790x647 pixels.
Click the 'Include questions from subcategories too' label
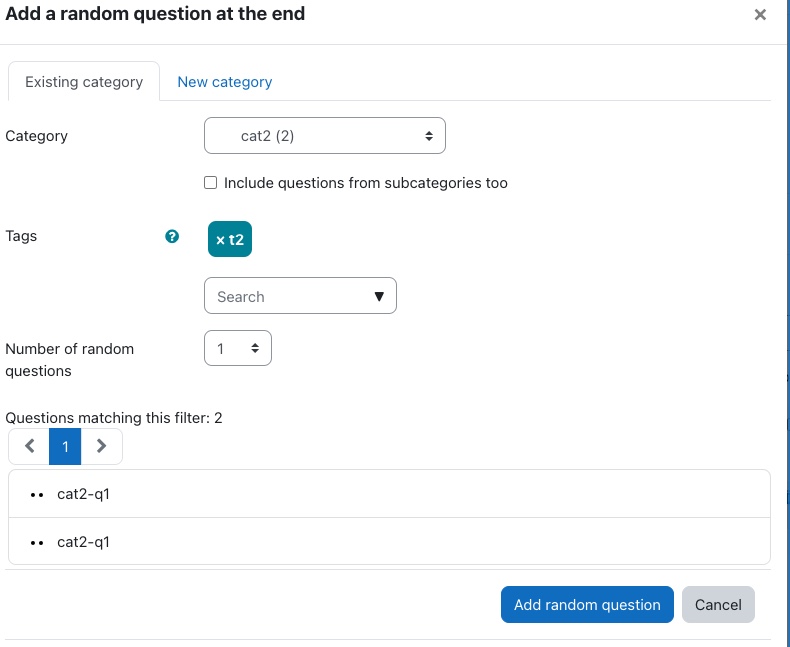pyautogui.click(x=366, y=183)
